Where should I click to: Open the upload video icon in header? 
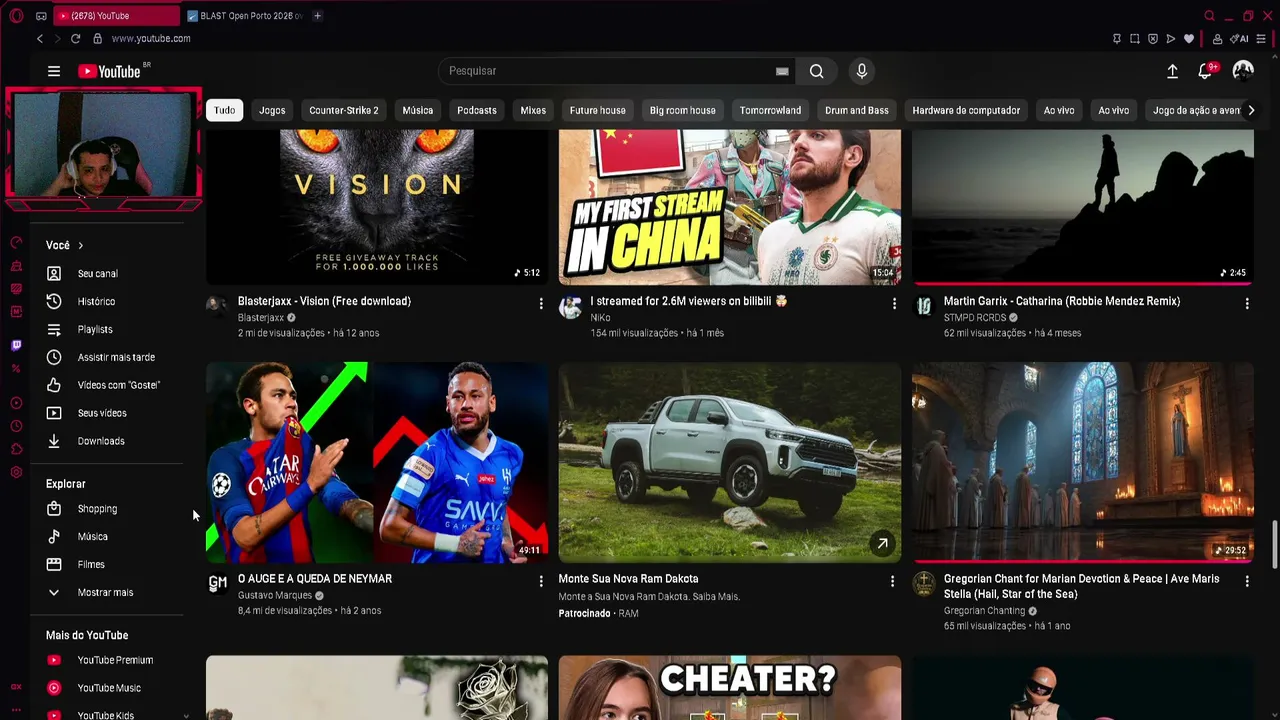(x=1172, y=71)
